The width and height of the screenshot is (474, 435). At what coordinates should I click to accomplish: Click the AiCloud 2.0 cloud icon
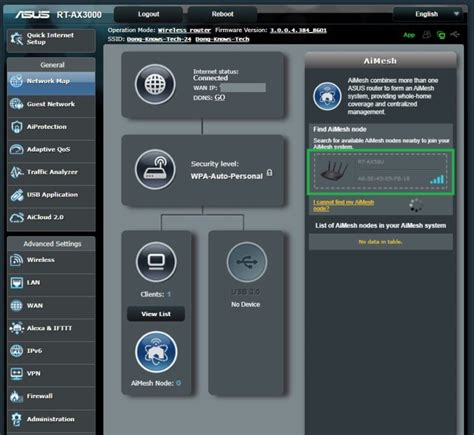[x=16, y=218]
